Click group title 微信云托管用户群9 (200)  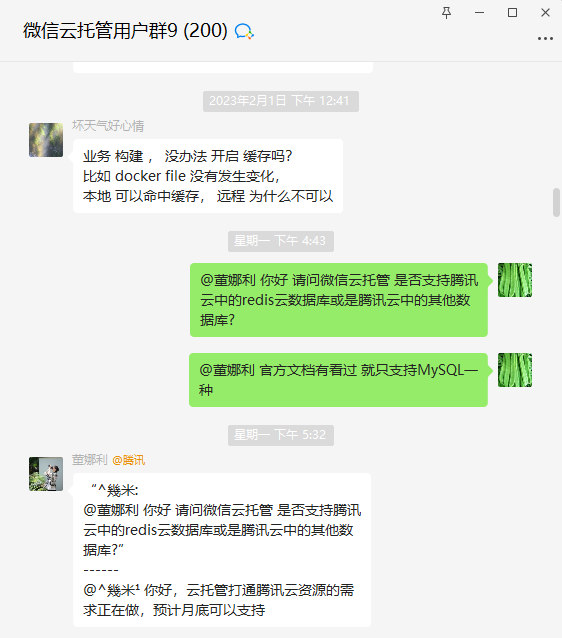(125, 31)
